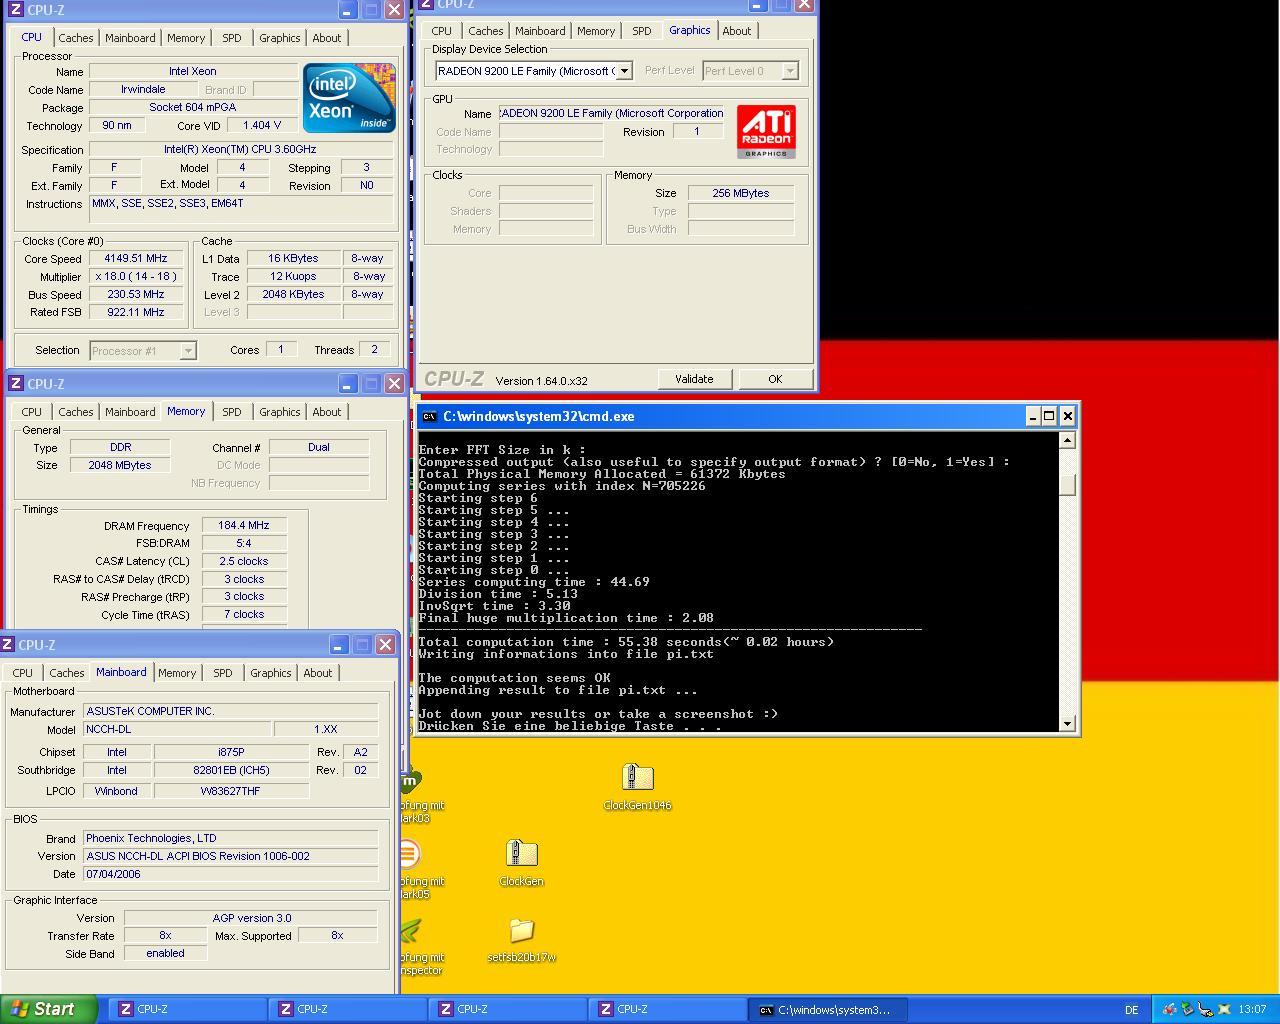1280x1024 pixels.
Task: Open SPD tab in the Processor CPU-Z window
Action: point(231,38)
